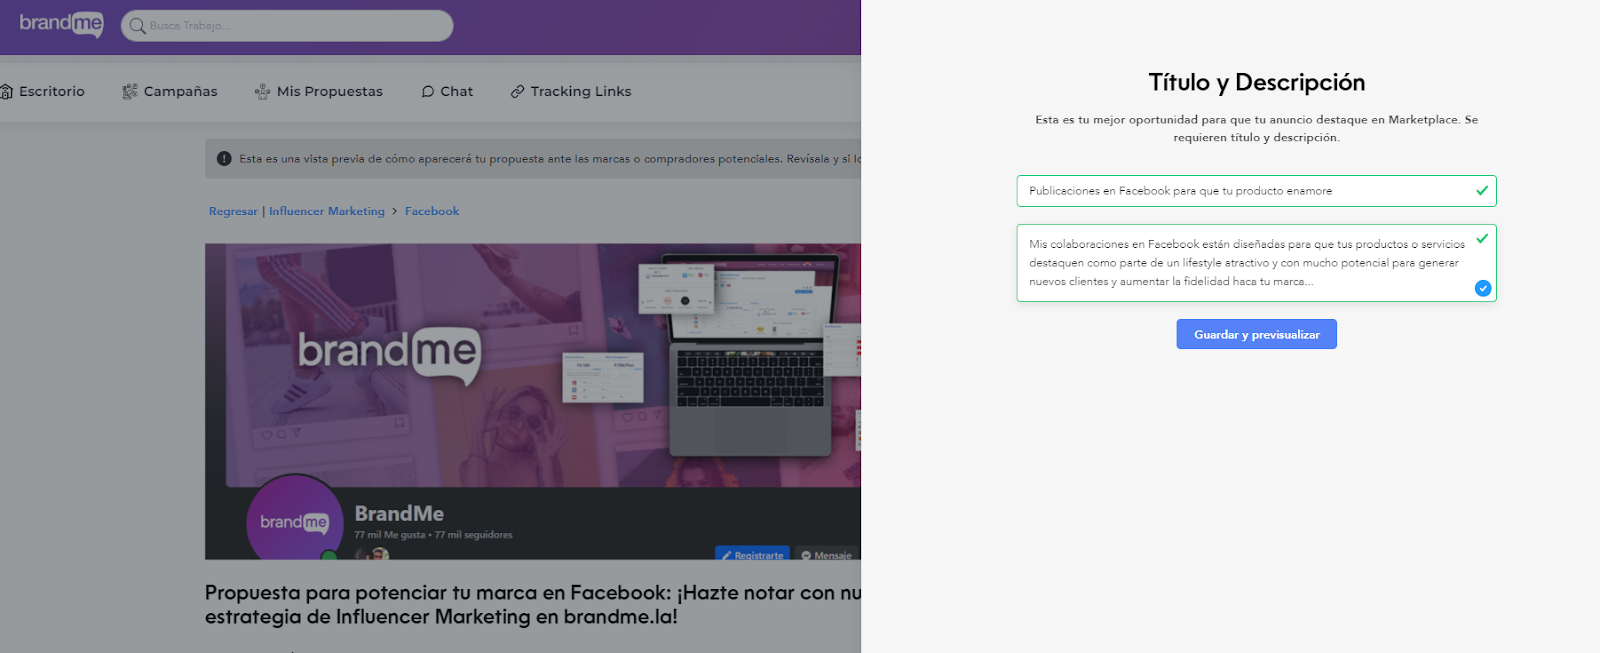The height and width of the screenshot is (653, 1600).
Task: Click the info alert icon in banner
Action: (x=224, y=158)
